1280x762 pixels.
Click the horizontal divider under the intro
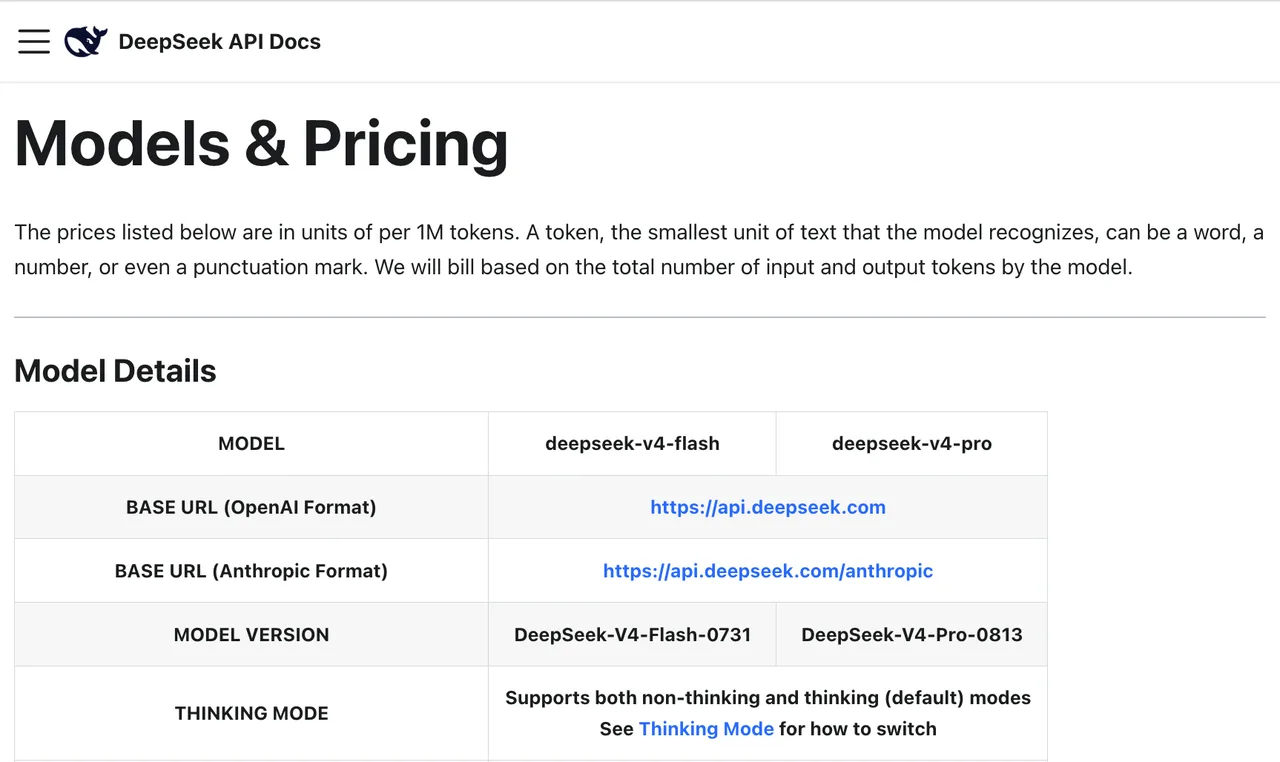(x=640, y=317)
